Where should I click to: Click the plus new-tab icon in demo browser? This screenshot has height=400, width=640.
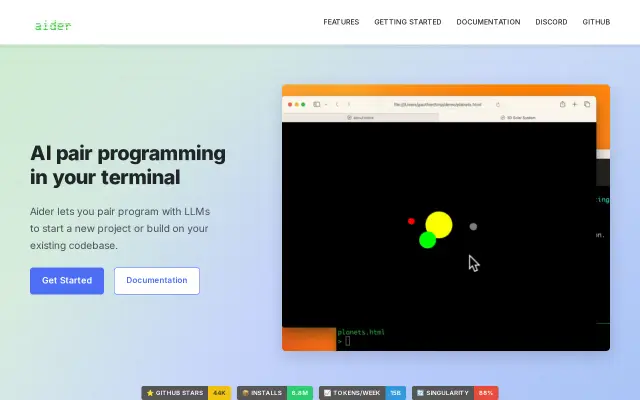pyautogui.click(x=575, y=104)
